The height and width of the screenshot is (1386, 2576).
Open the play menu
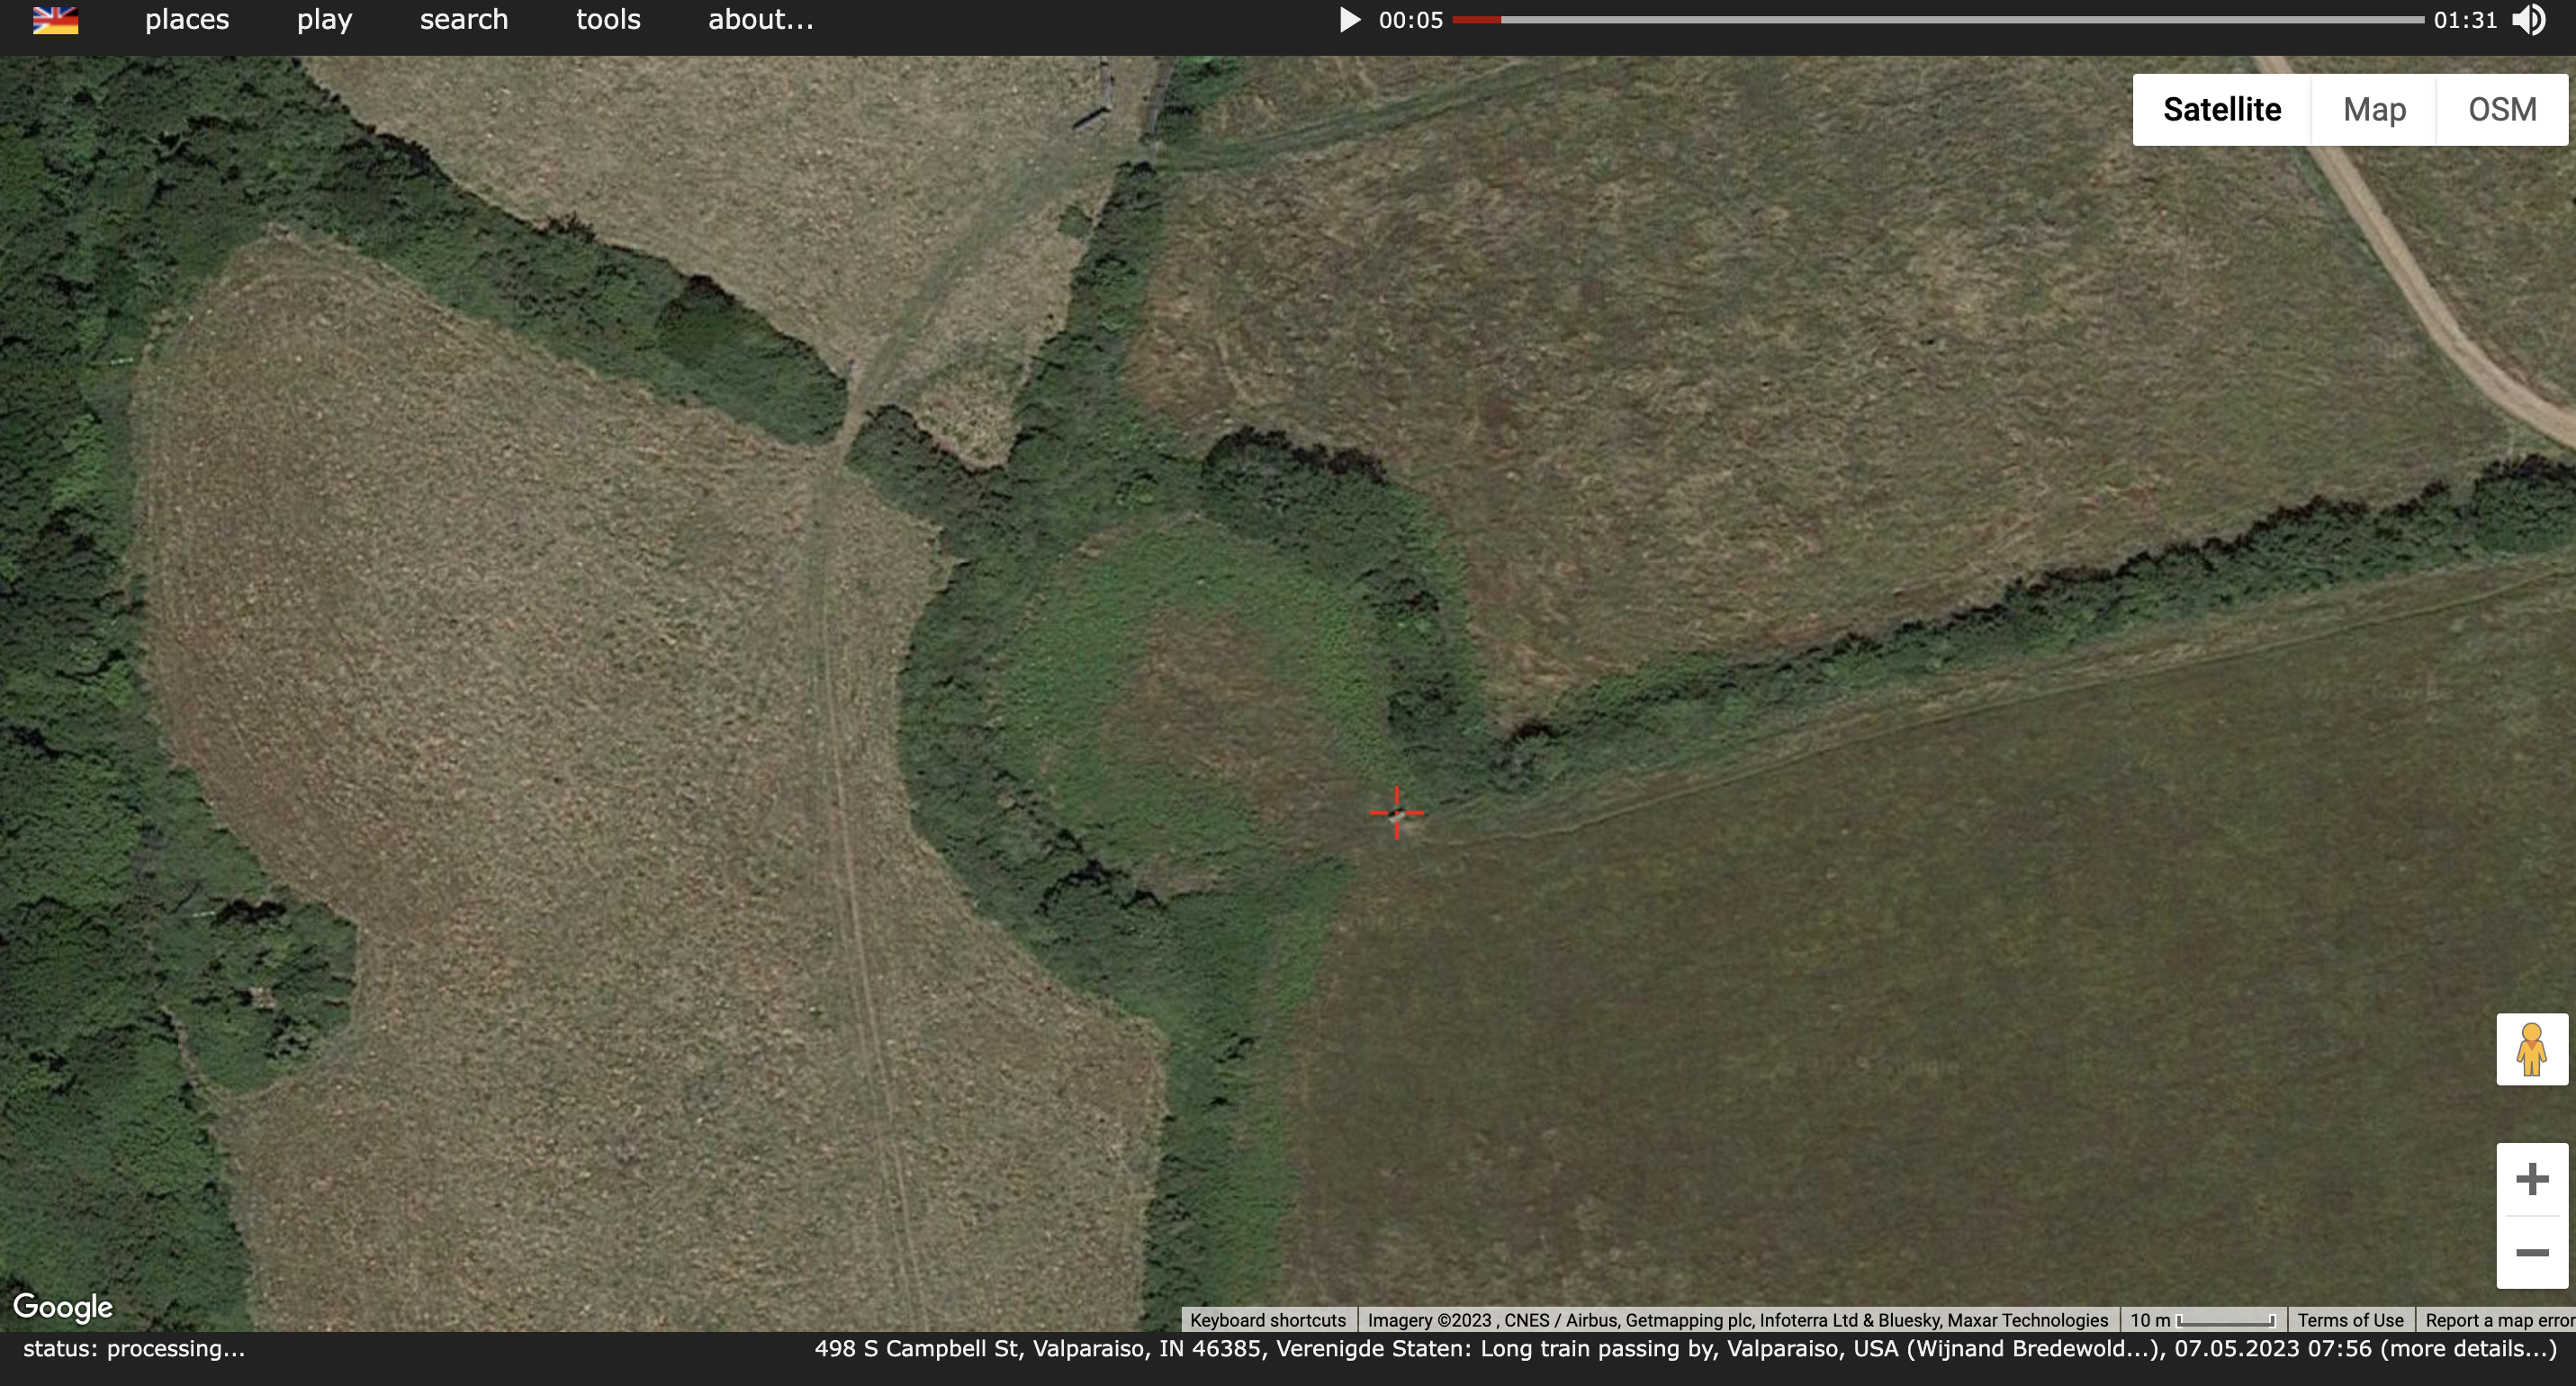coord(324,20)
